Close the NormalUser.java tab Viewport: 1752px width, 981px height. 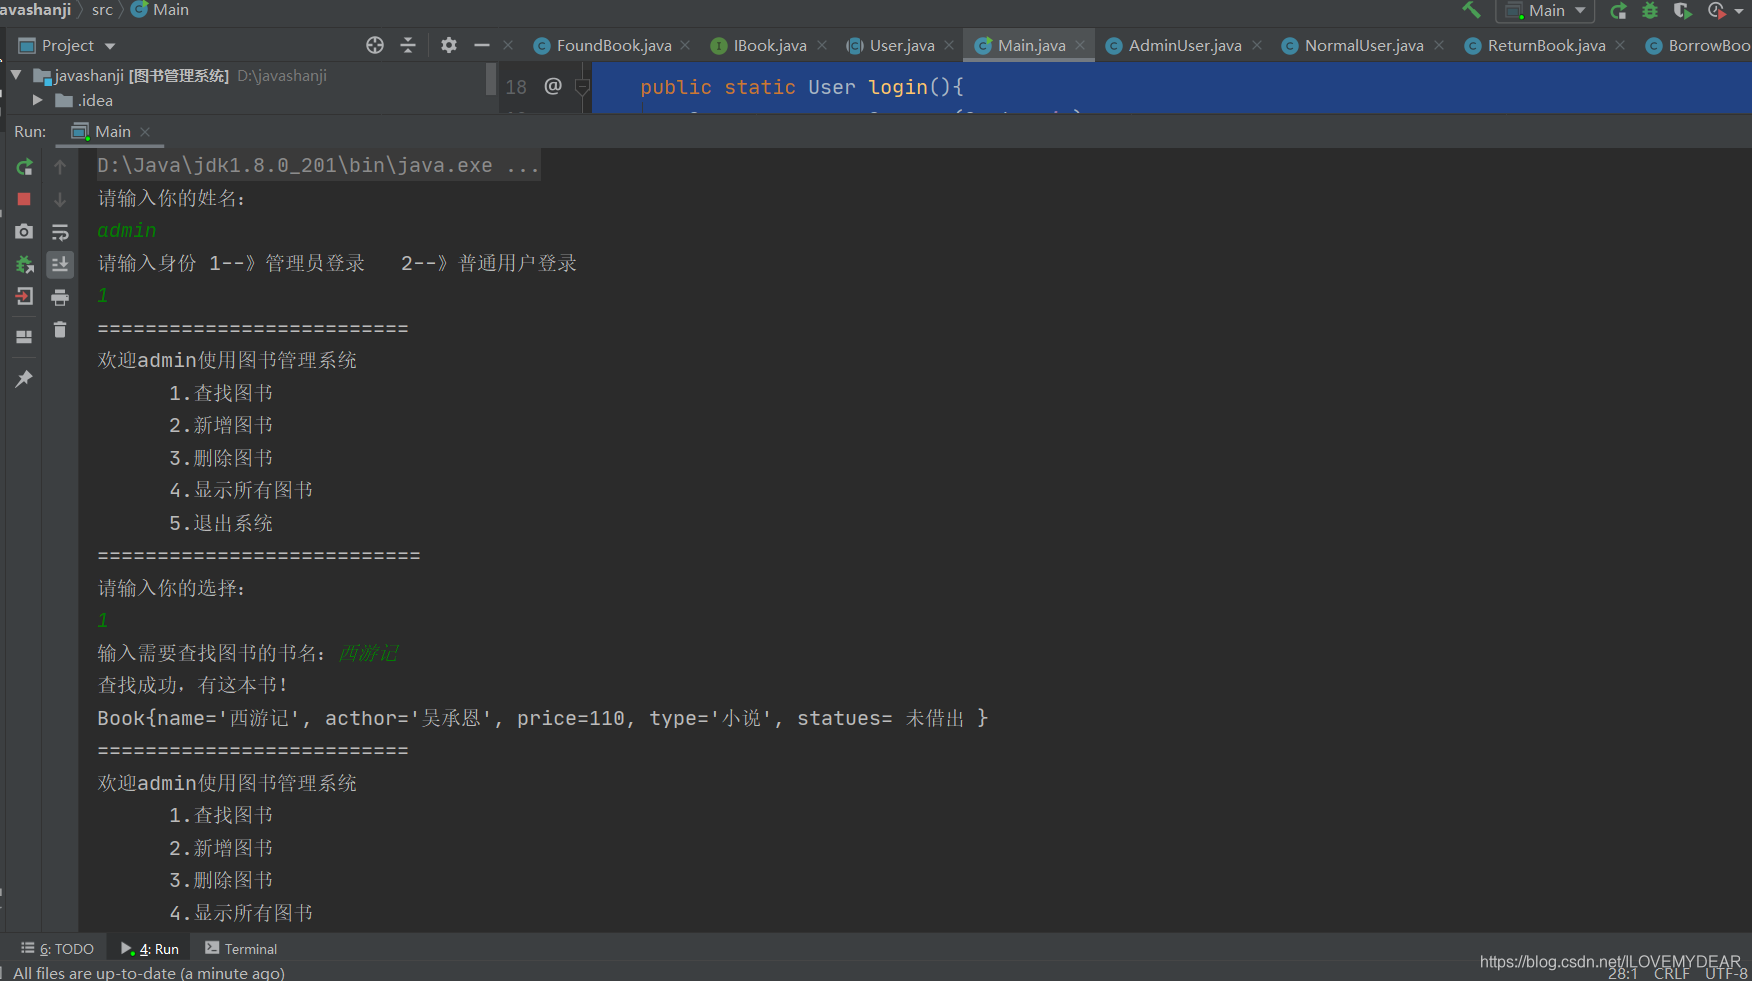[1439, 45]
